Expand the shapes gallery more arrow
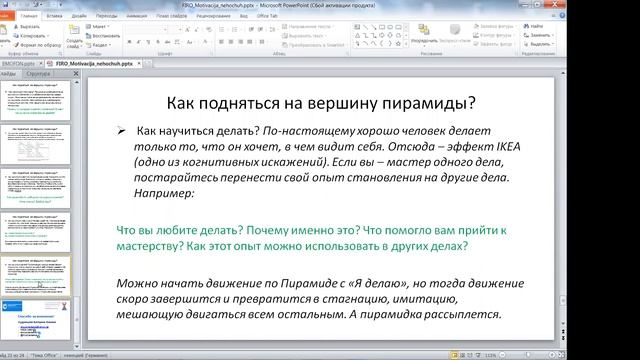Viewport: 640px width, 360px height. tap(406, 44)
